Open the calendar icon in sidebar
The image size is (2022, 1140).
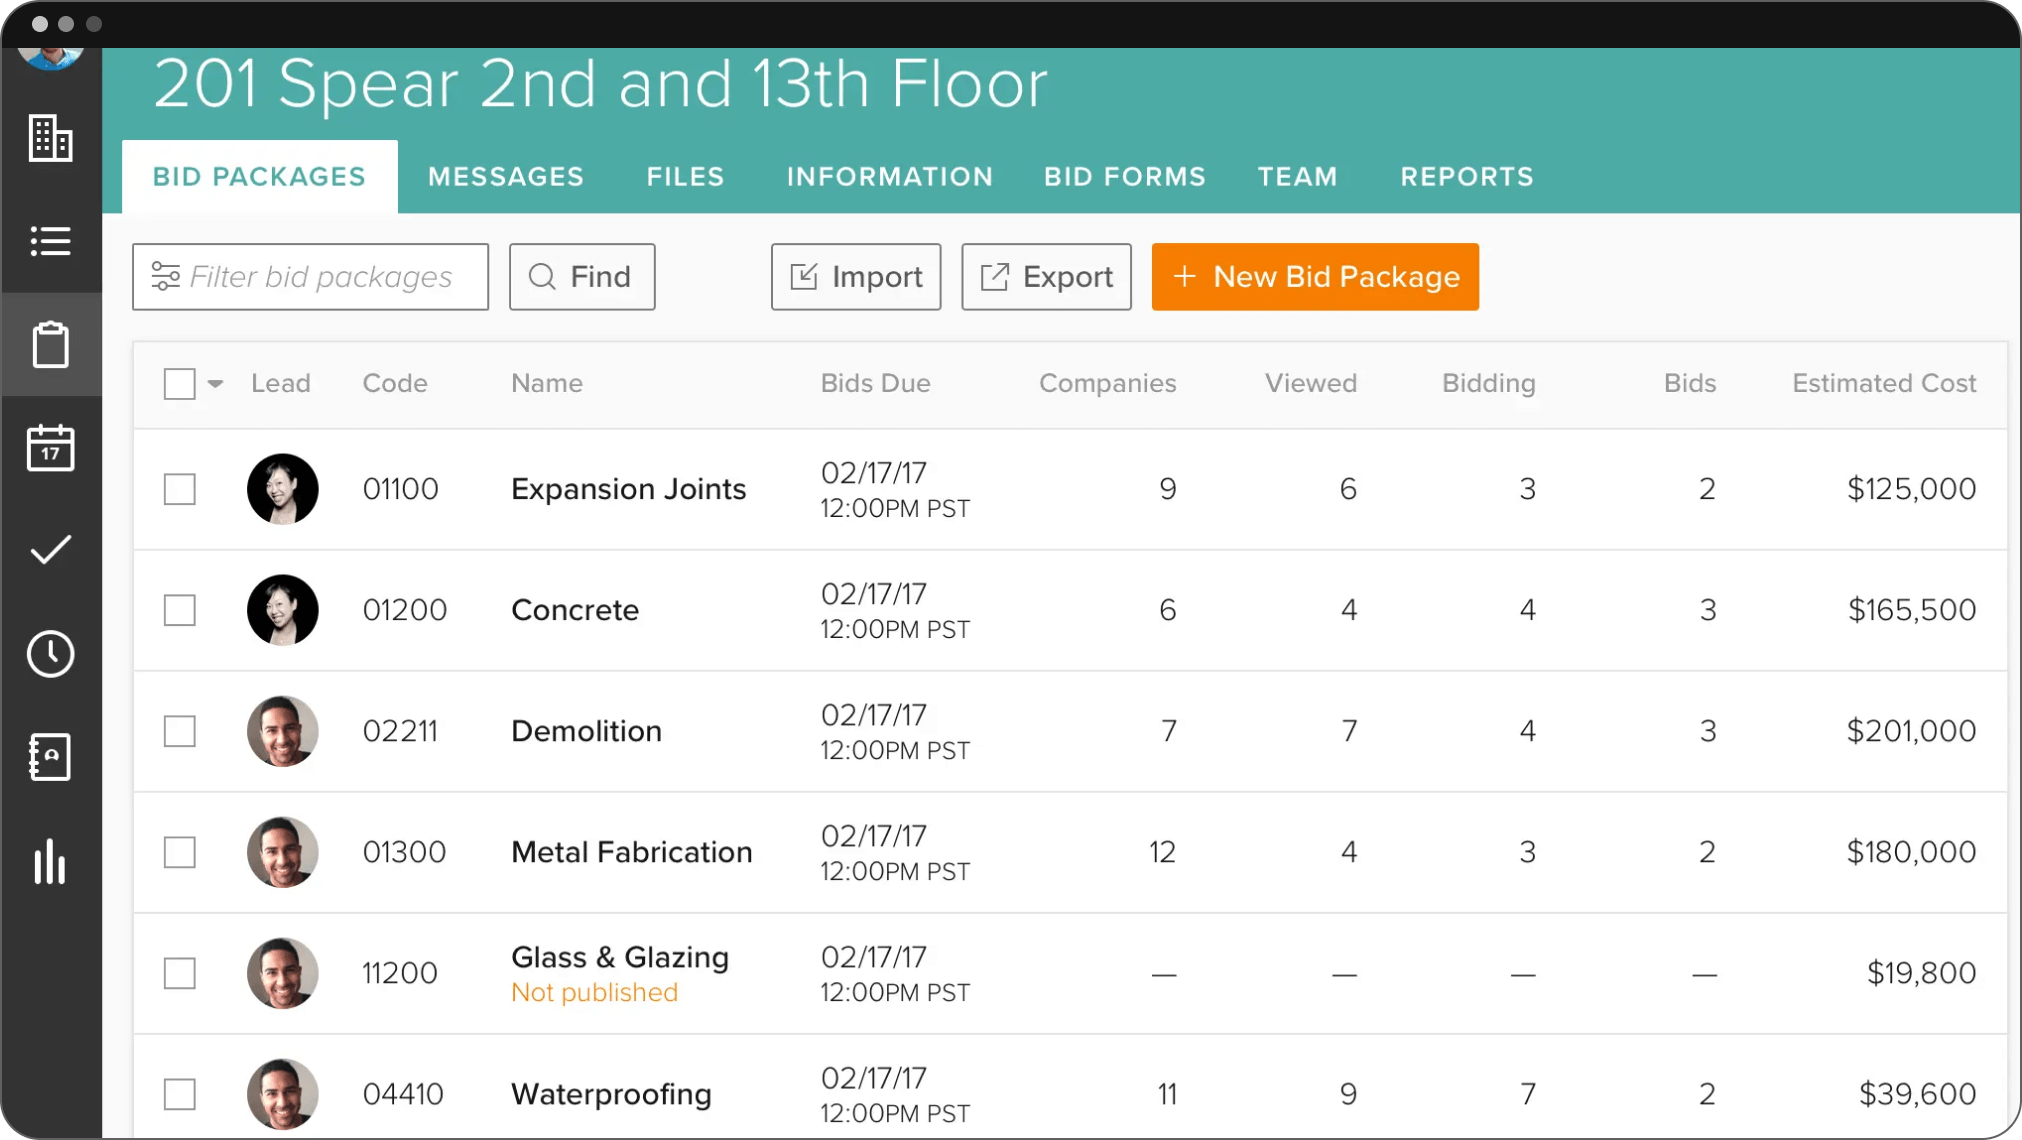pyautogui.click(x=50, y=448)
